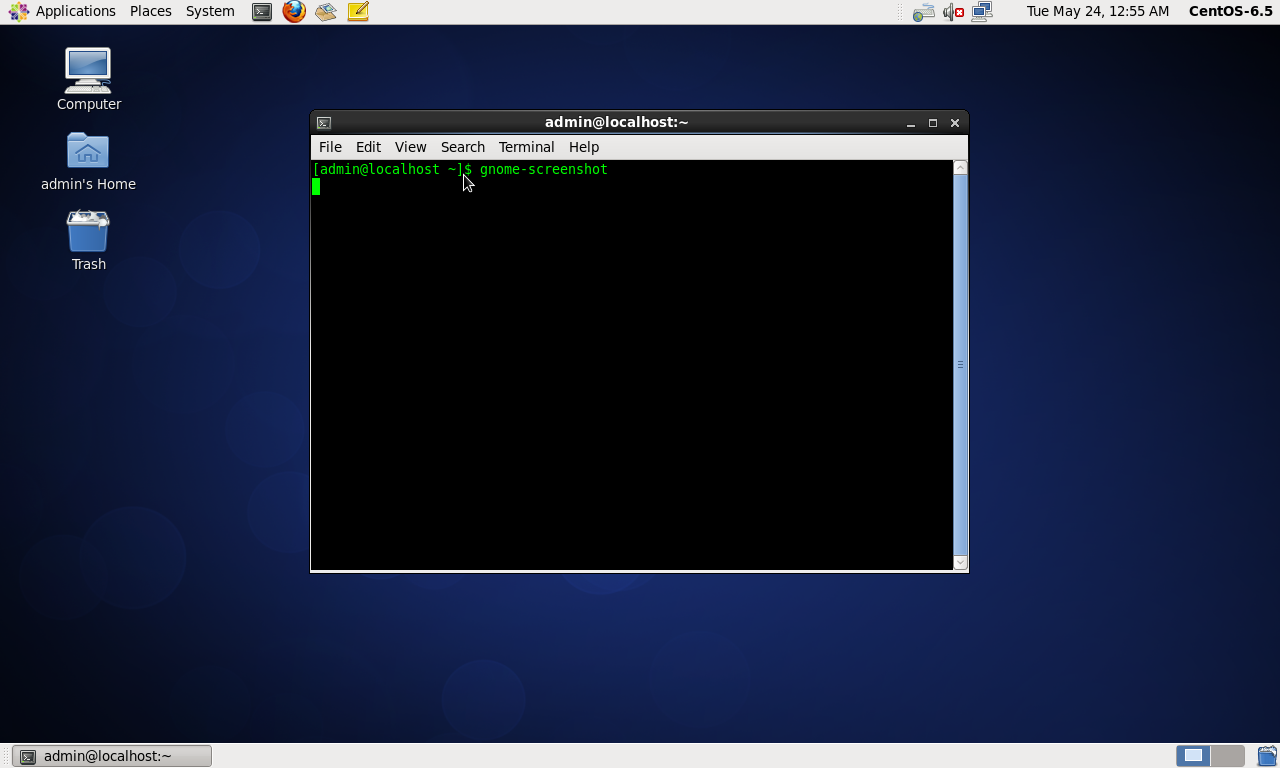1280x768 pixels.
Task: Open the terminal File menu
Action: (x=330, y=147)
